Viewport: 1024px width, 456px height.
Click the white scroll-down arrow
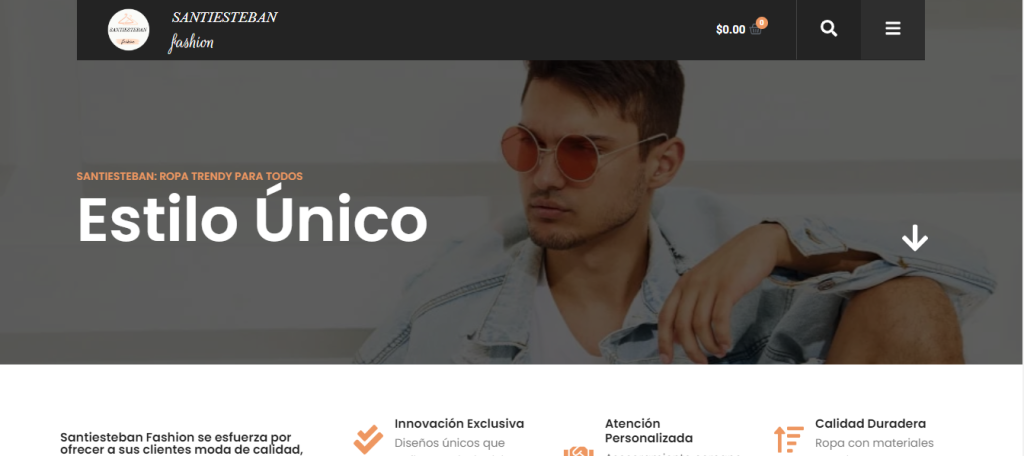click(x=914, y=238)
